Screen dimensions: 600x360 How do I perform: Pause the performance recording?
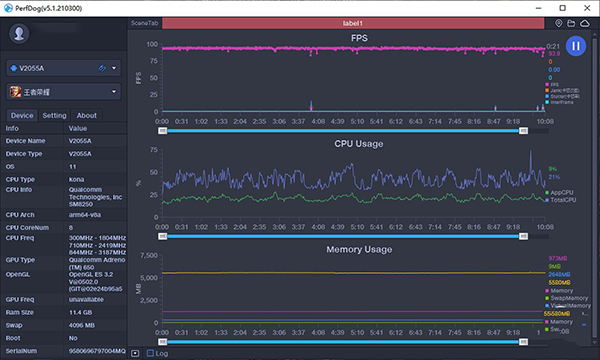[576, 46]
